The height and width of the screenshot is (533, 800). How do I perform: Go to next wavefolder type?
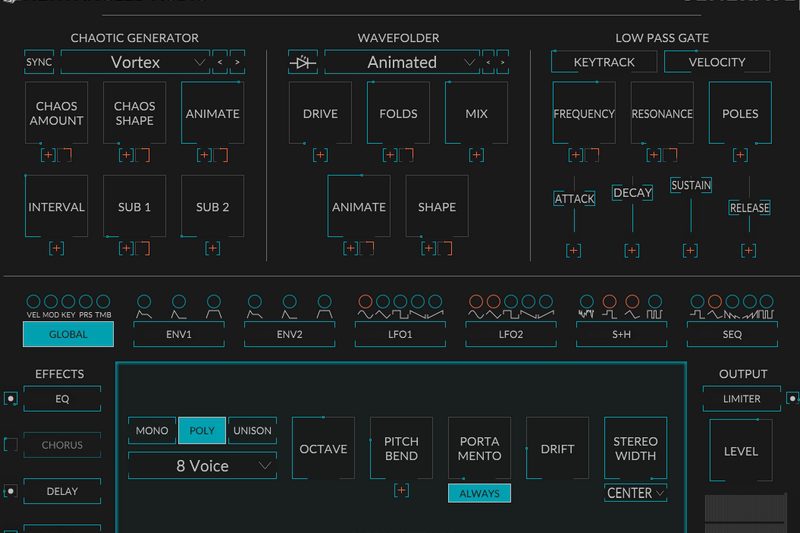pos(503,62)
